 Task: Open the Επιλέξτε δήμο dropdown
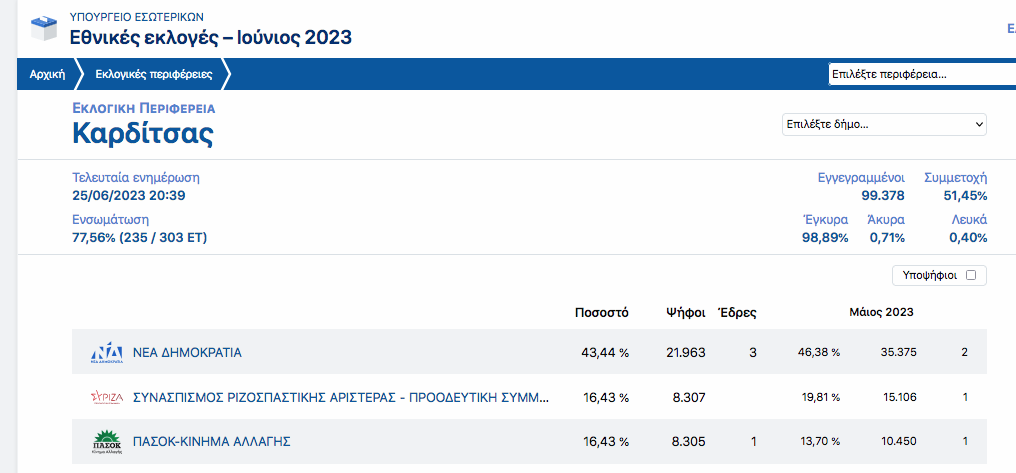coord(884,125)
